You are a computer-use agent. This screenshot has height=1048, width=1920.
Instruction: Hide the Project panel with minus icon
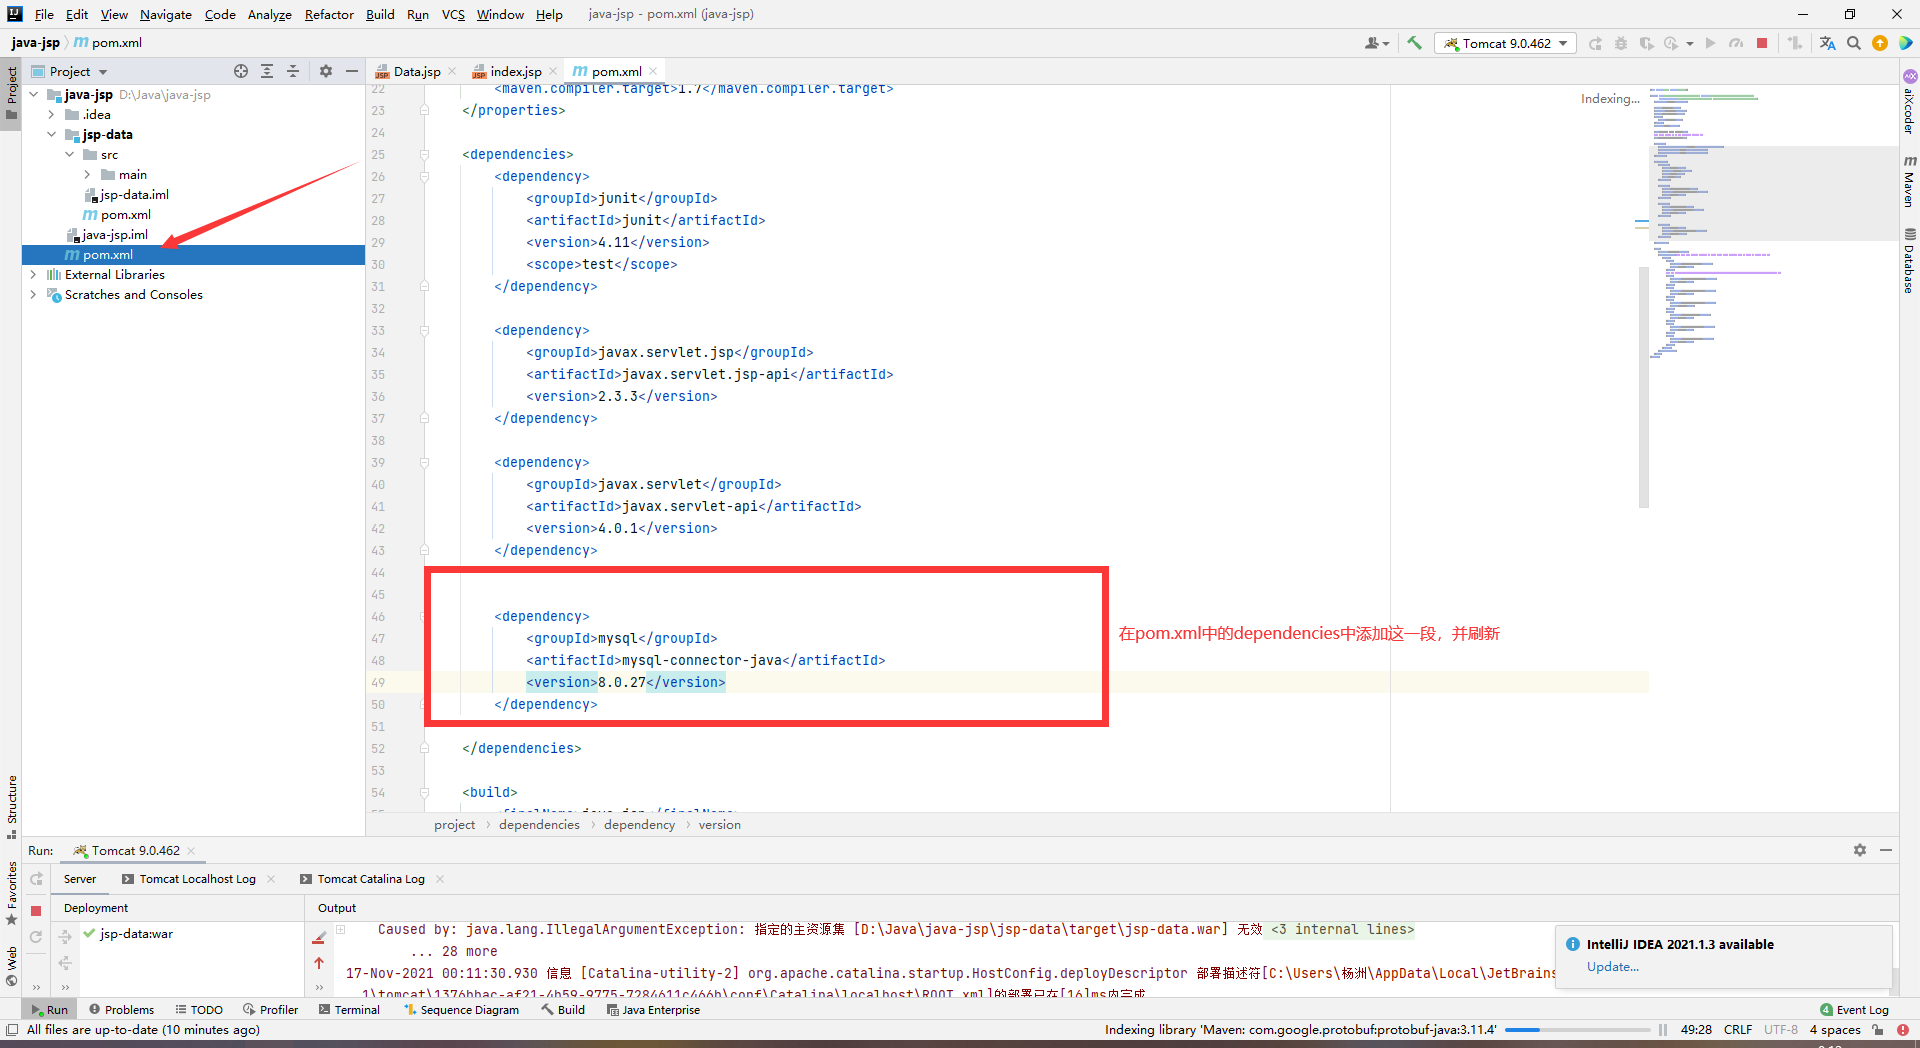point(352,71)
